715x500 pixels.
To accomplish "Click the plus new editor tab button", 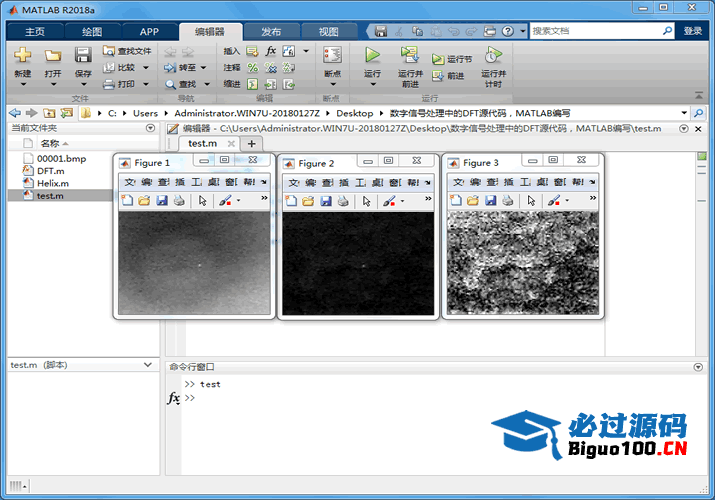I will coord(251,144).
